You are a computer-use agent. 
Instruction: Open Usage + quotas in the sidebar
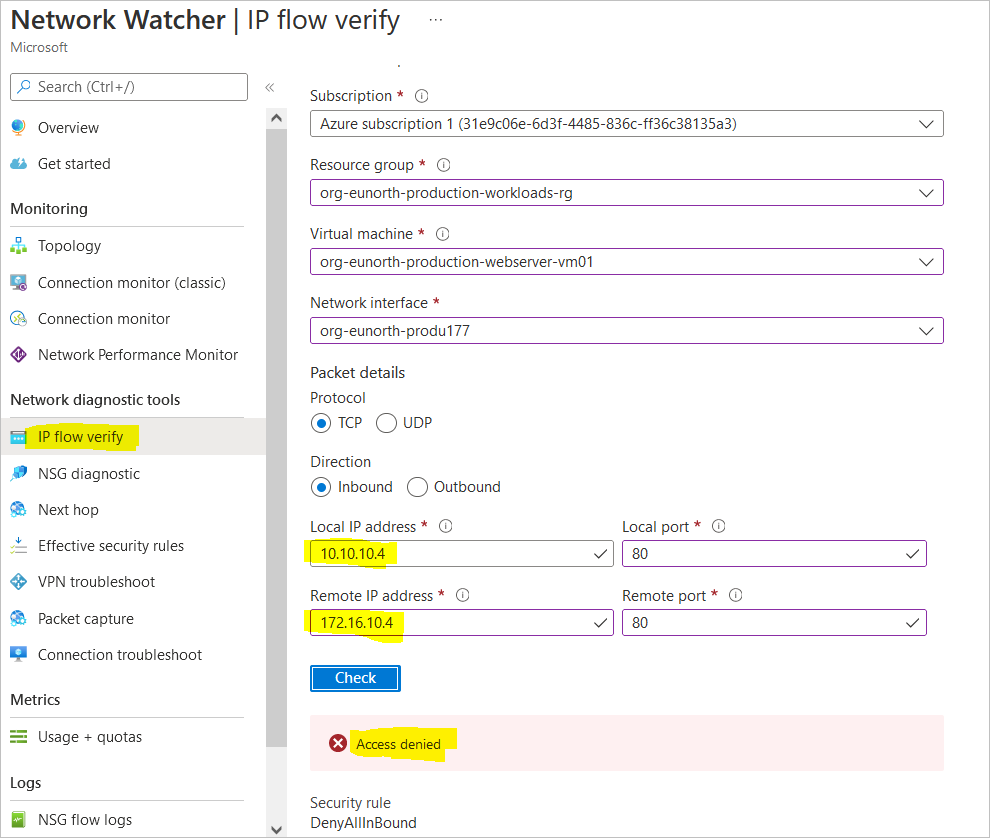90,736
